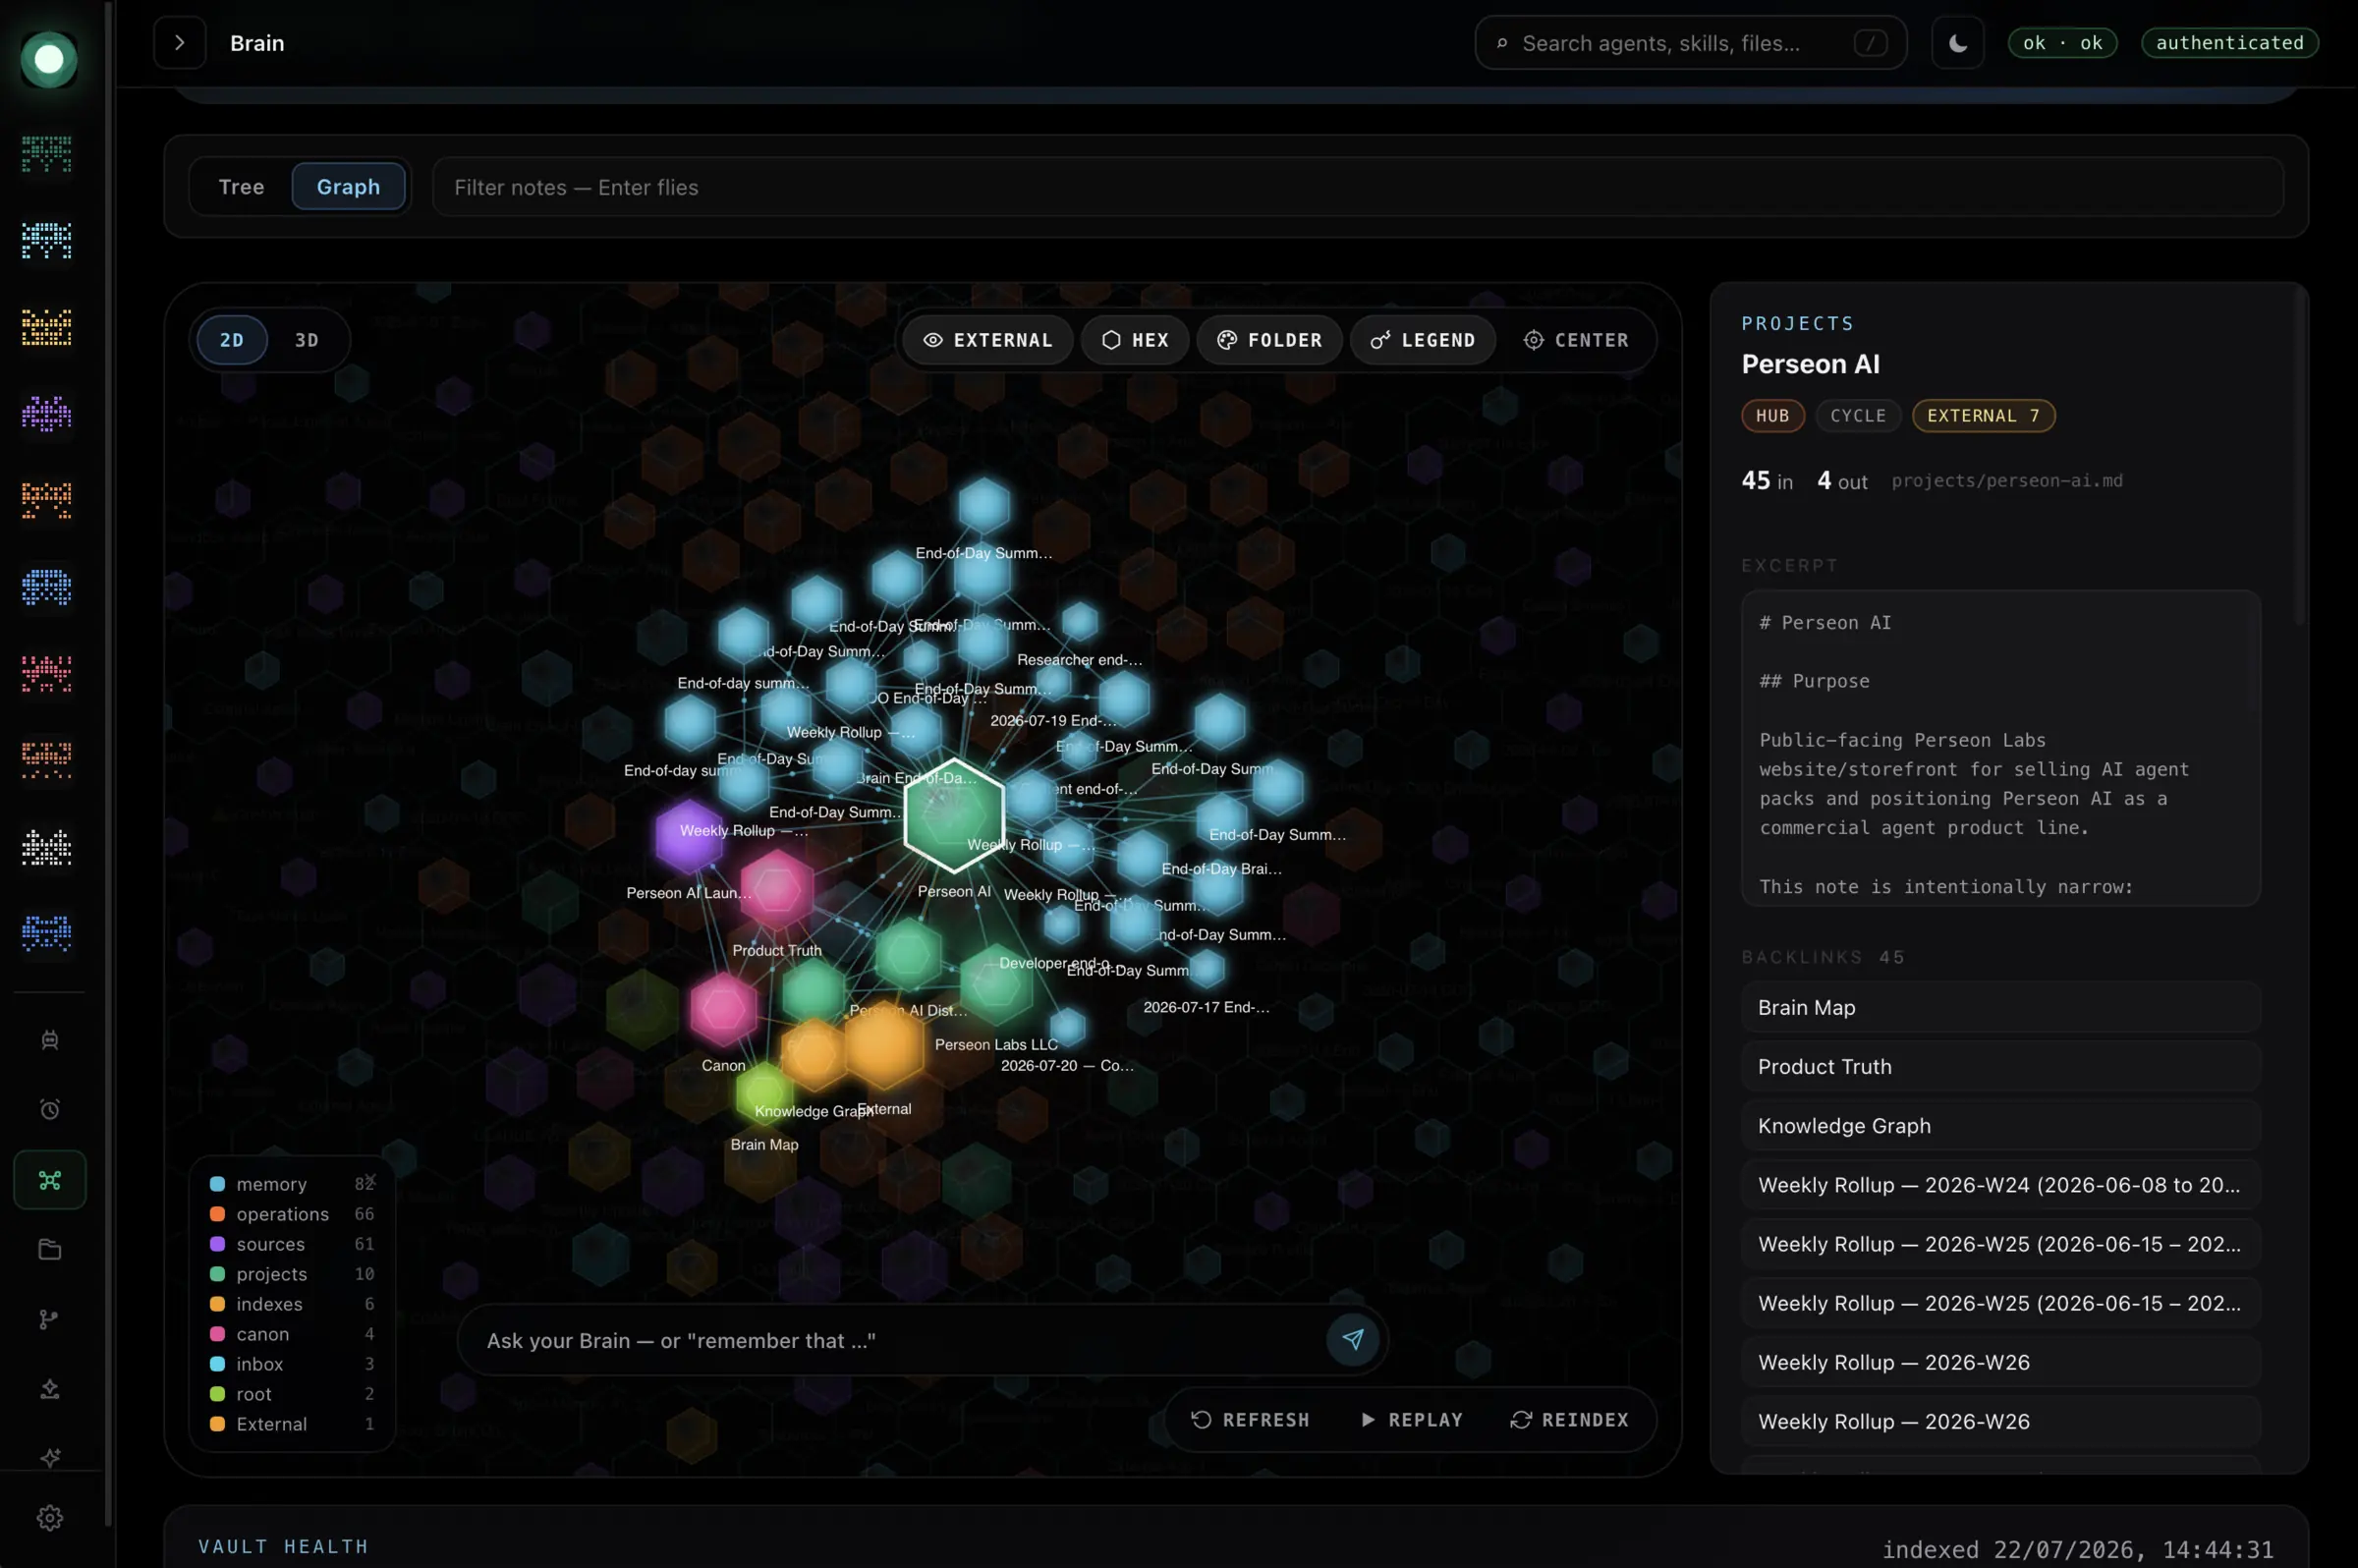This screenshot has width=2358, height=1568.
Task: Open the folder files sidebar icon
Action: (49, 1249)
